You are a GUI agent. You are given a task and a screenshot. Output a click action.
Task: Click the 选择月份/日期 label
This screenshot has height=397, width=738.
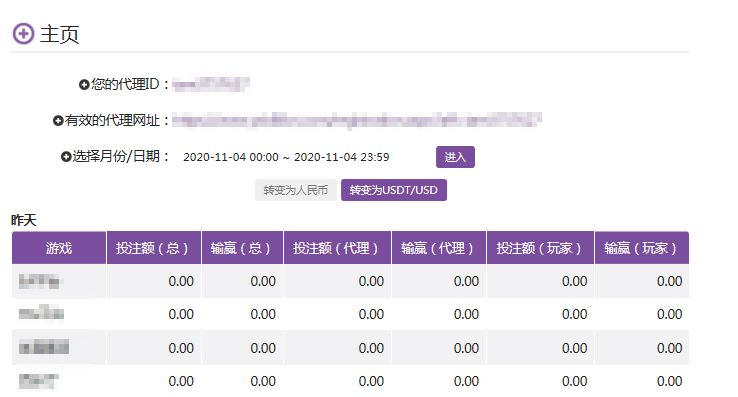pyautogui.click(x=116, y=156)
